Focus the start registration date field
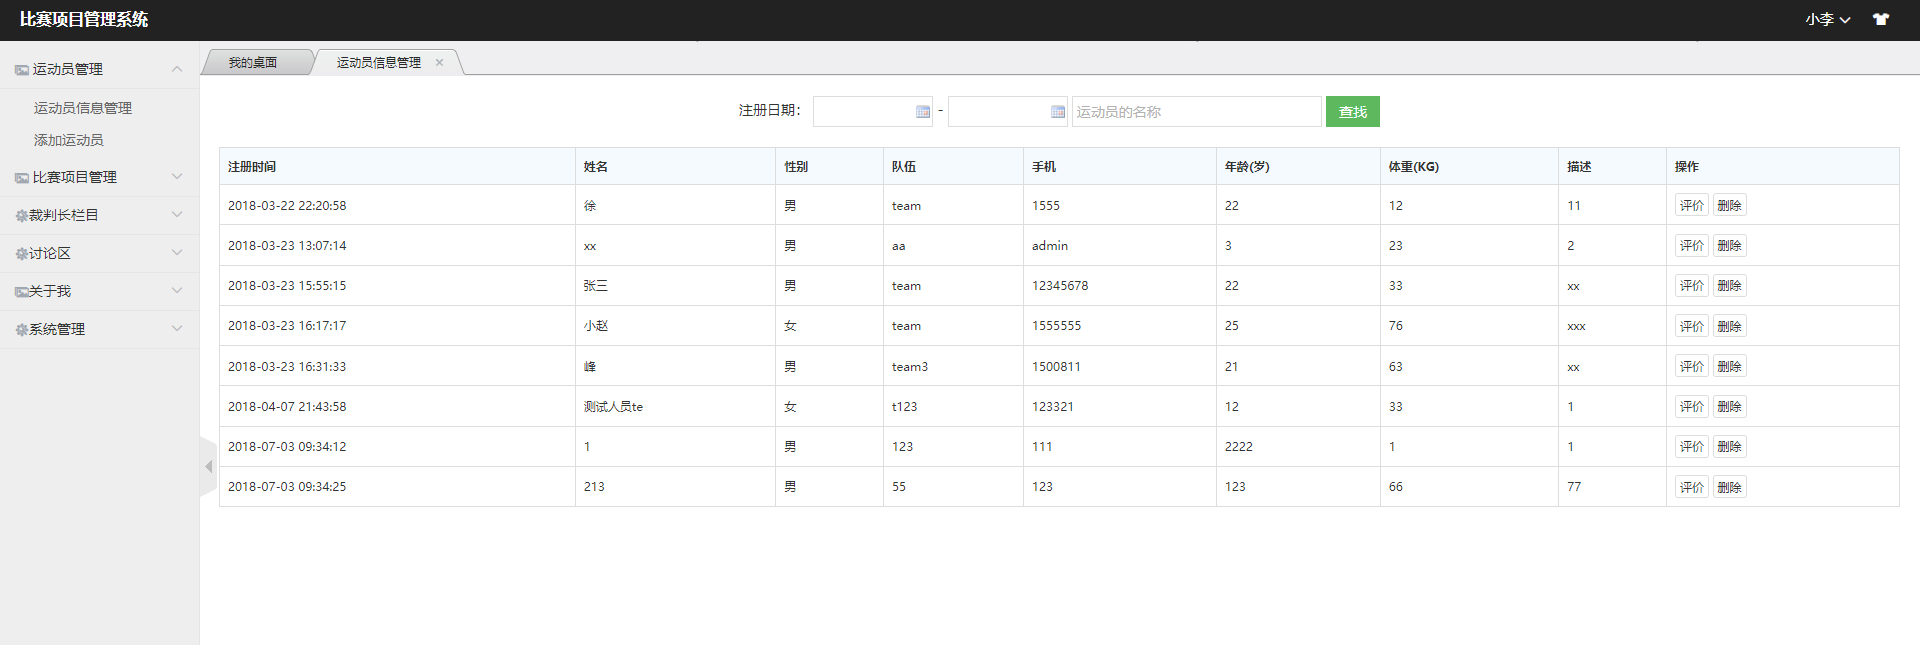This screenshot has height=645, width=1920. pyautogui.click(x=873, y=112)
